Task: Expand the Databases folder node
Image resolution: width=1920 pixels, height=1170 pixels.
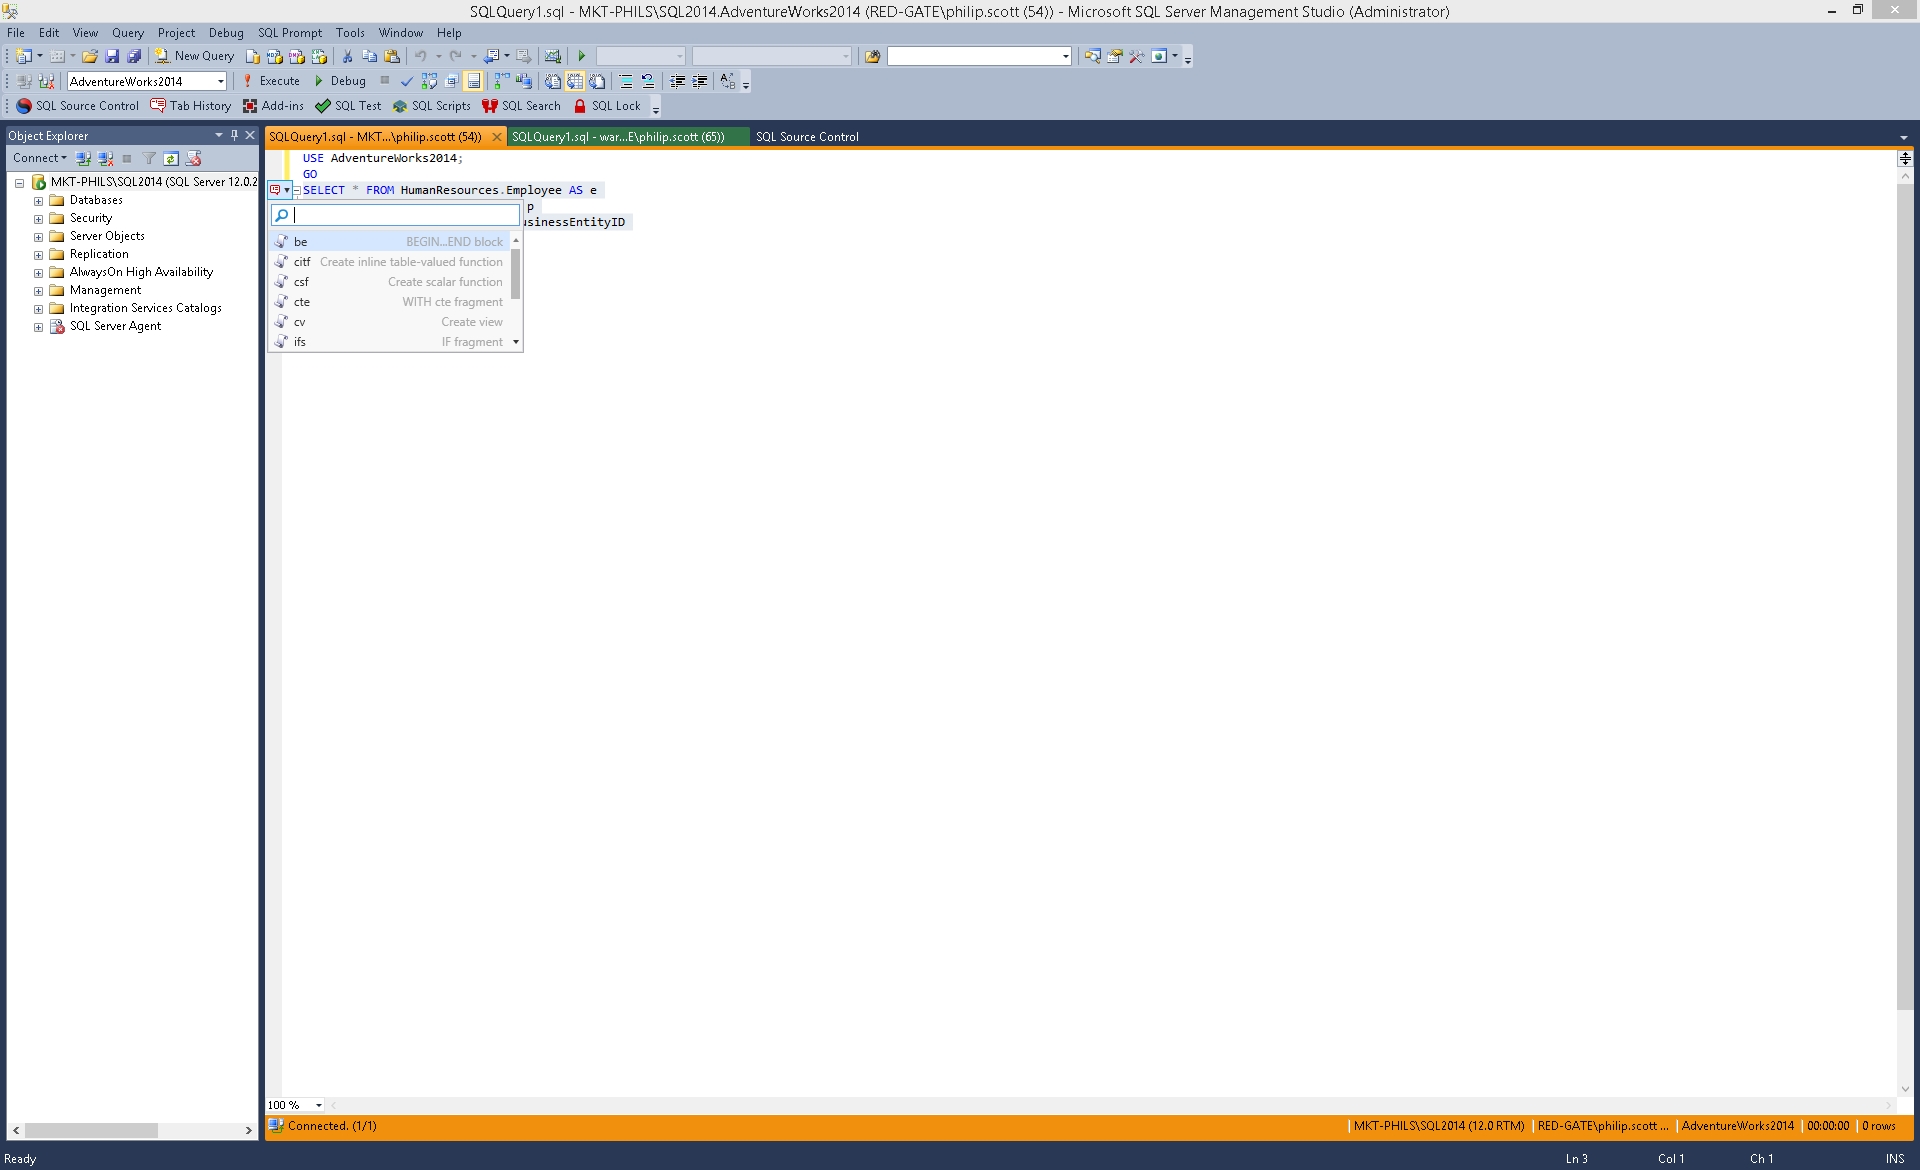Action: pyautogui.click(x=38, y=201)
